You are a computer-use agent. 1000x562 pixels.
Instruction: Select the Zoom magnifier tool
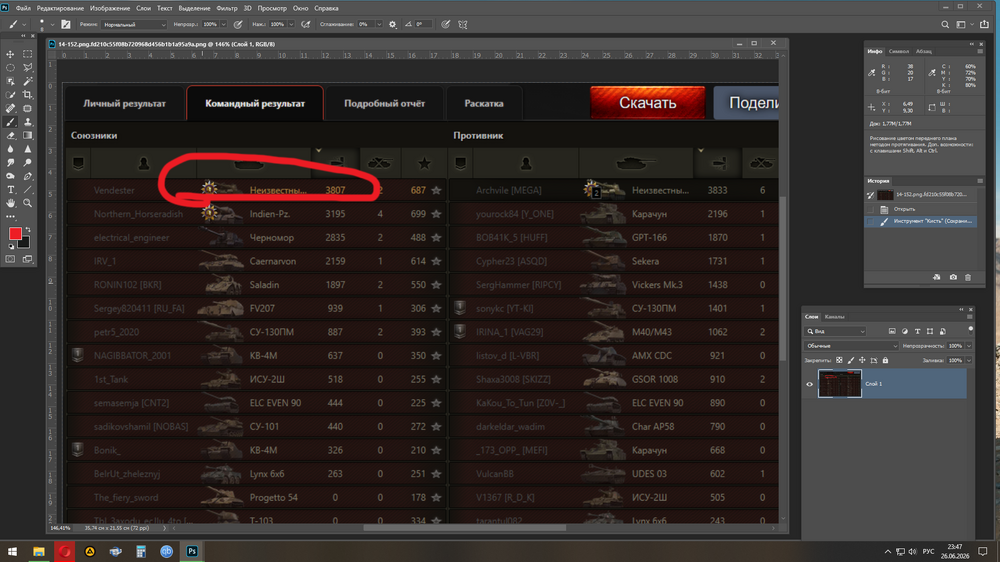27,203
